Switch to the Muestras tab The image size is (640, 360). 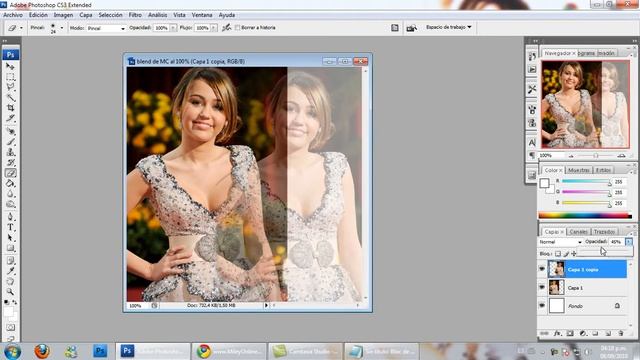pyautogui.click(x=579, y=170)
